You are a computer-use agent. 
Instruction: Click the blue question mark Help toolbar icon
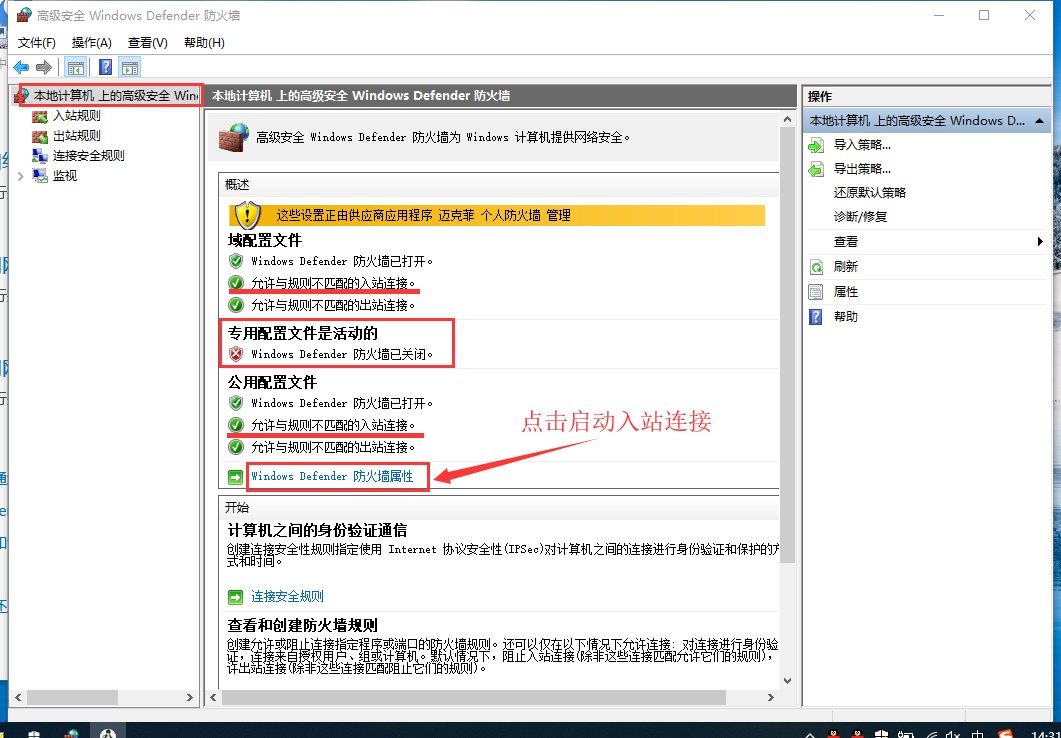click(x=106, y=67)
